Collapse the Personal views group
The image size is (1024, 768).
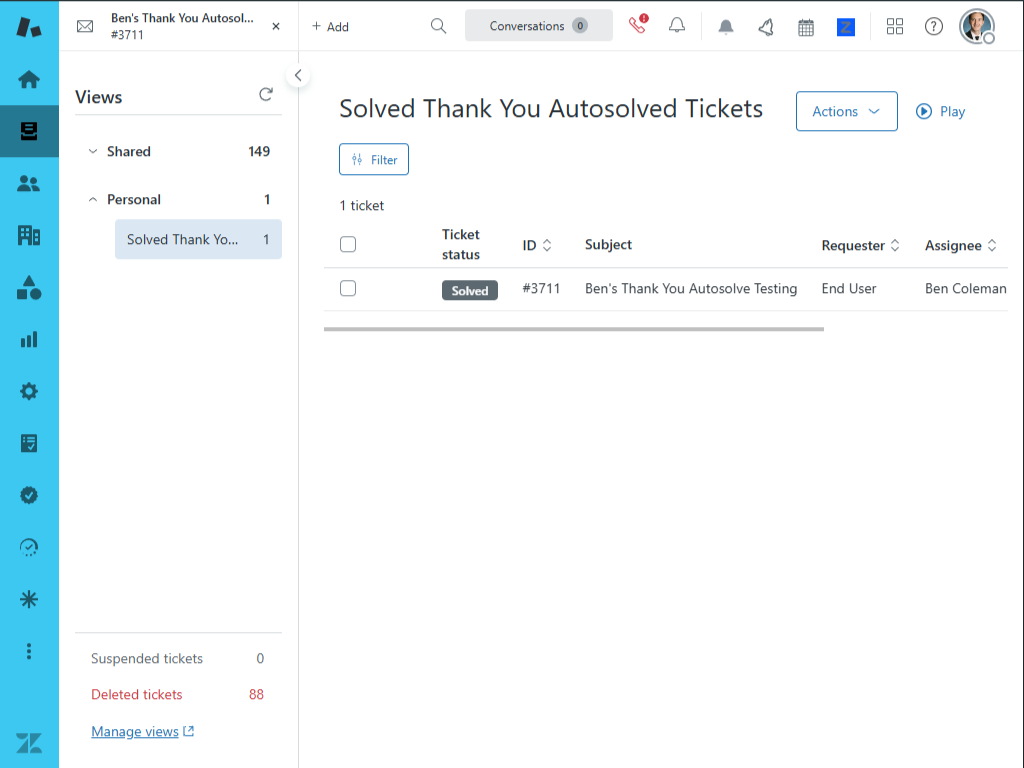pyautogui.click(x=94, y=199)
